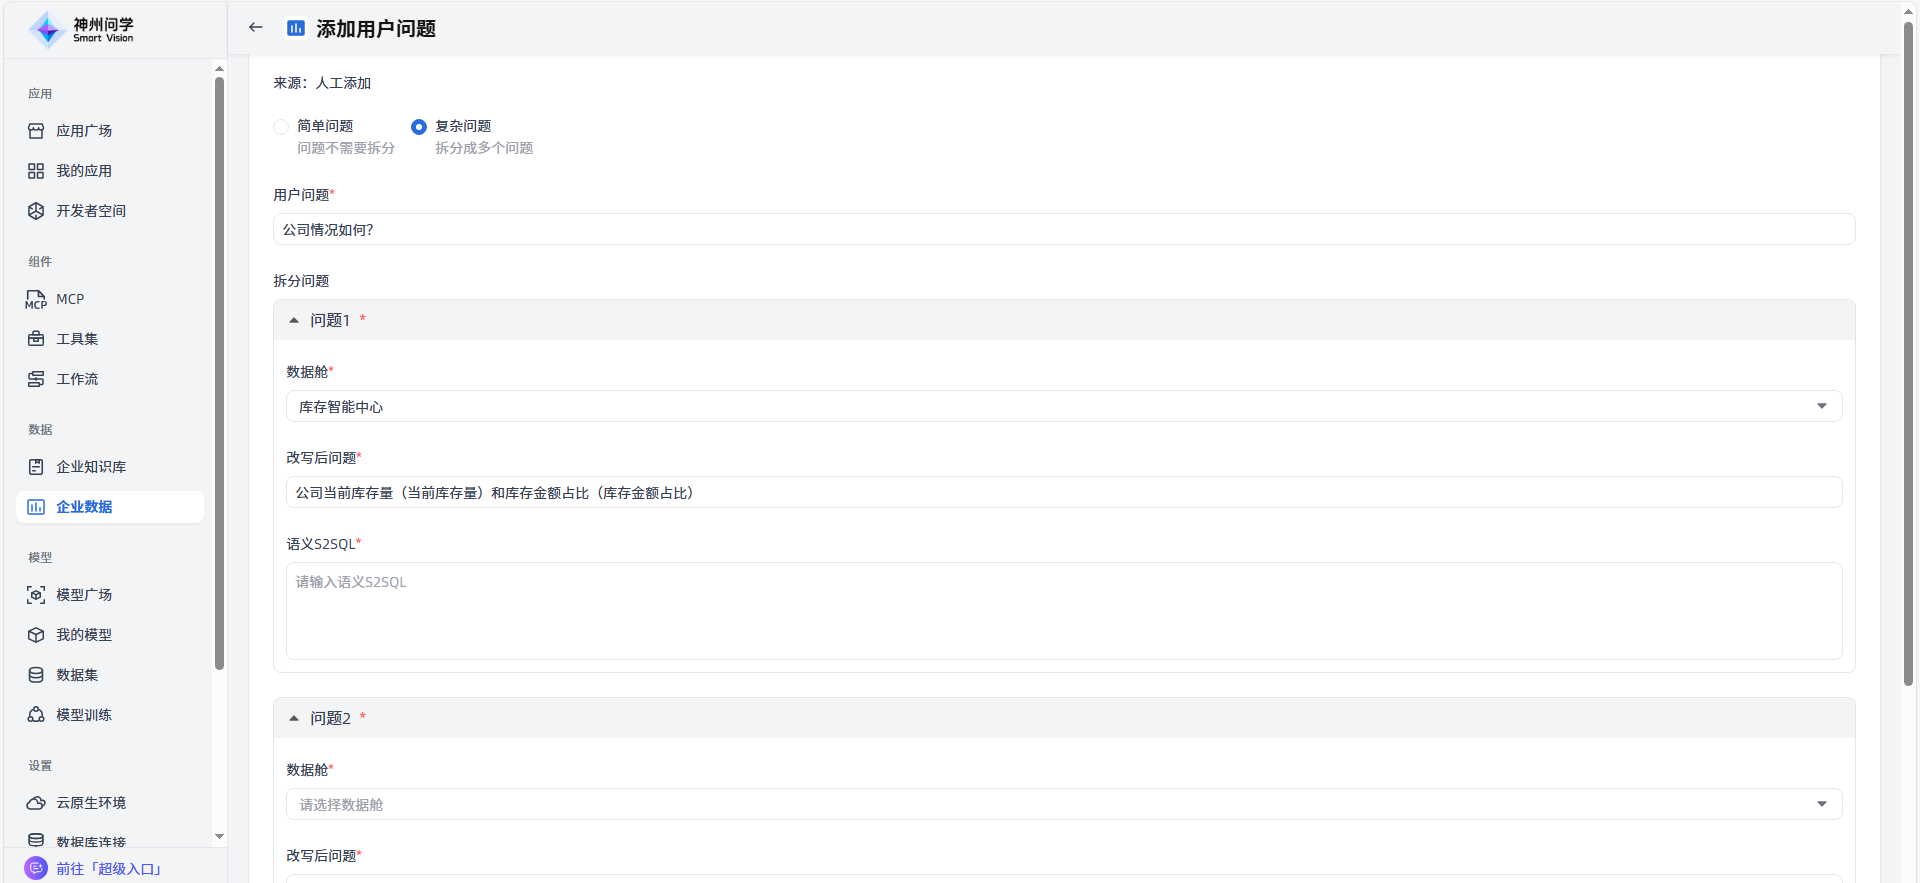
Task: Select the 简单问题 radio button
Action: pos(281,127)
